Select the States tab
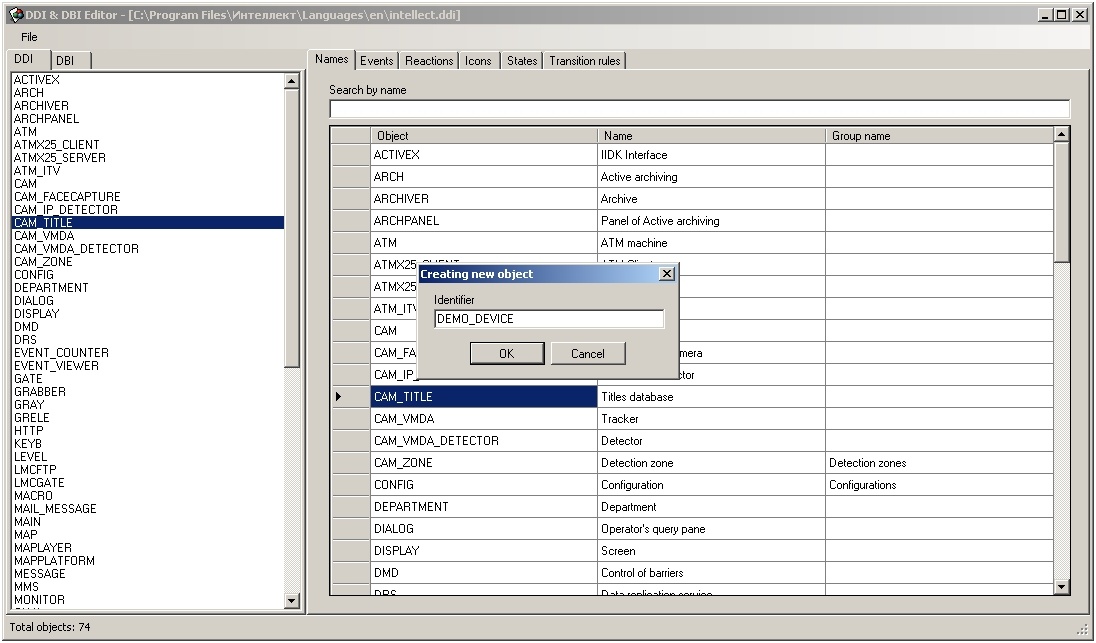This screenshot has height=643, width=1096. tap(522, 61)
